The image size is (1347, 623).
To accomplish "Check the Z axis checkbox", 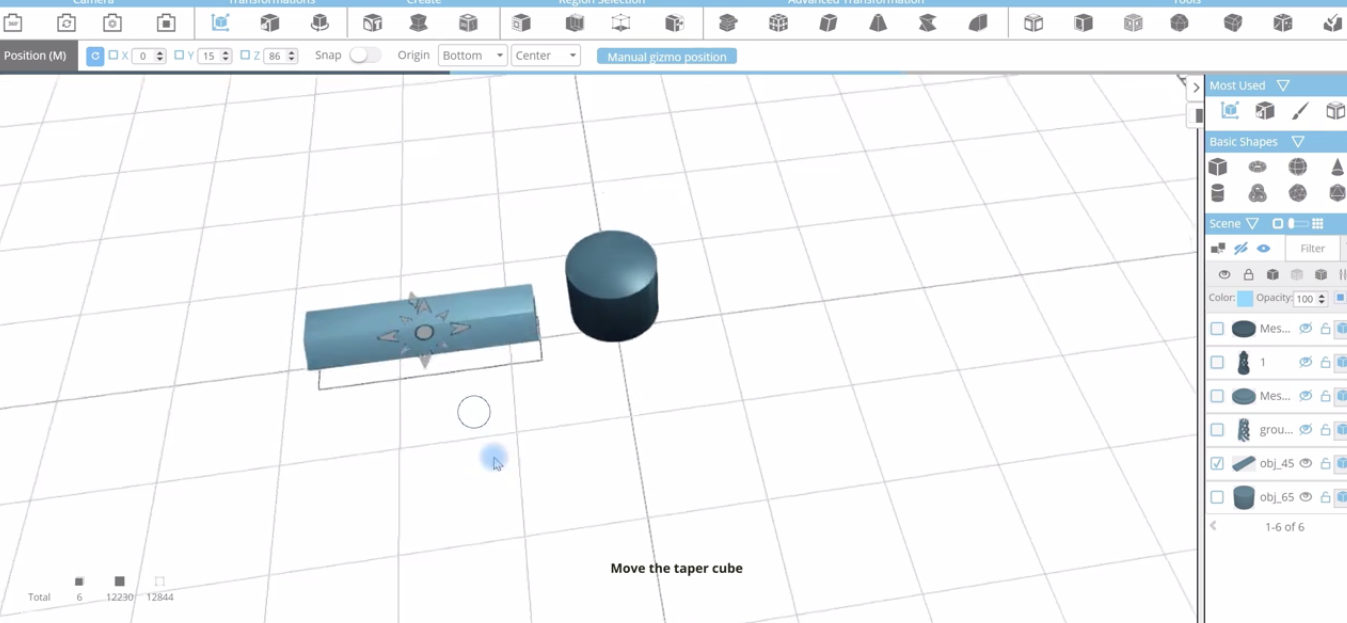I will click(245, 56).
